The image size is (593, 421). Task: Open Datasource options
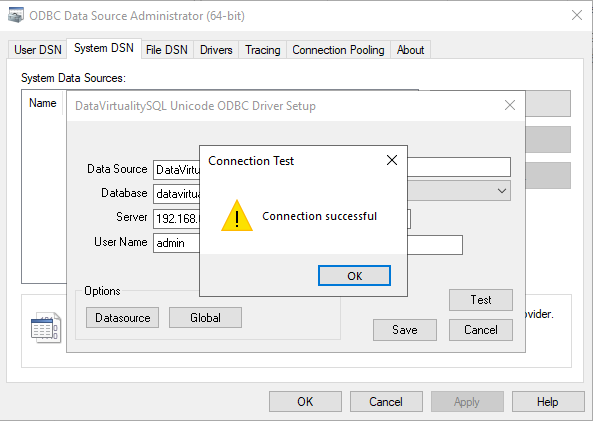(x=123, y=317)
